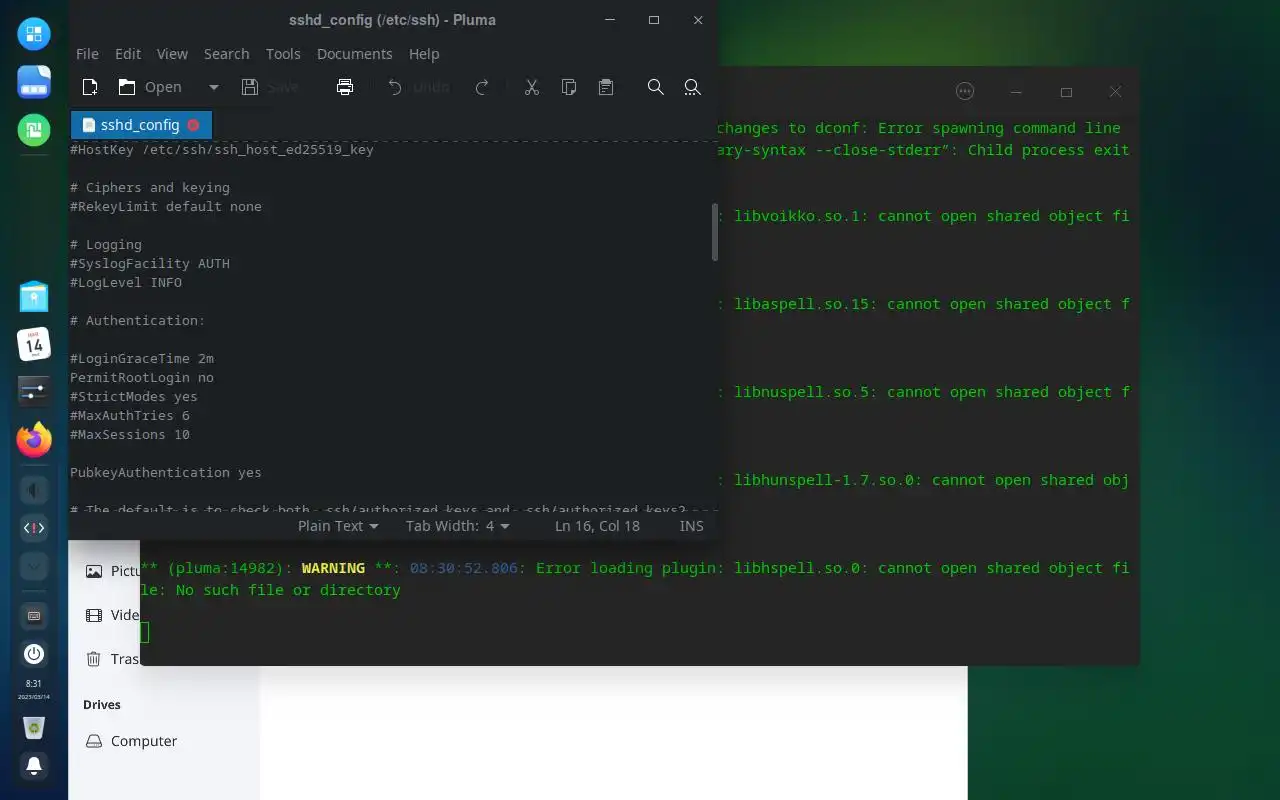The width and height of the screenshot is (1280, 800).
Task: Click the '#SyslogFacility AUTH' line
Action: (x=150, y=264)
